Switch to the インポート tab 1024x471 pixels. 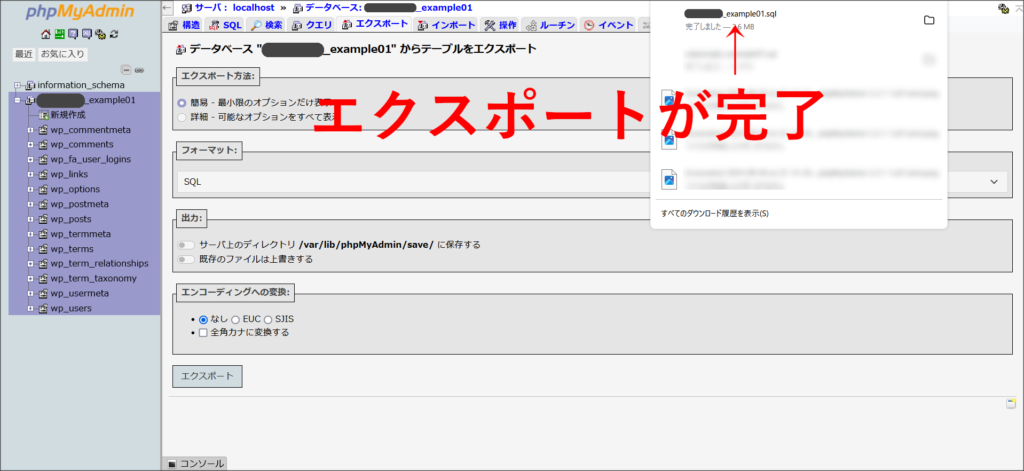447,25
